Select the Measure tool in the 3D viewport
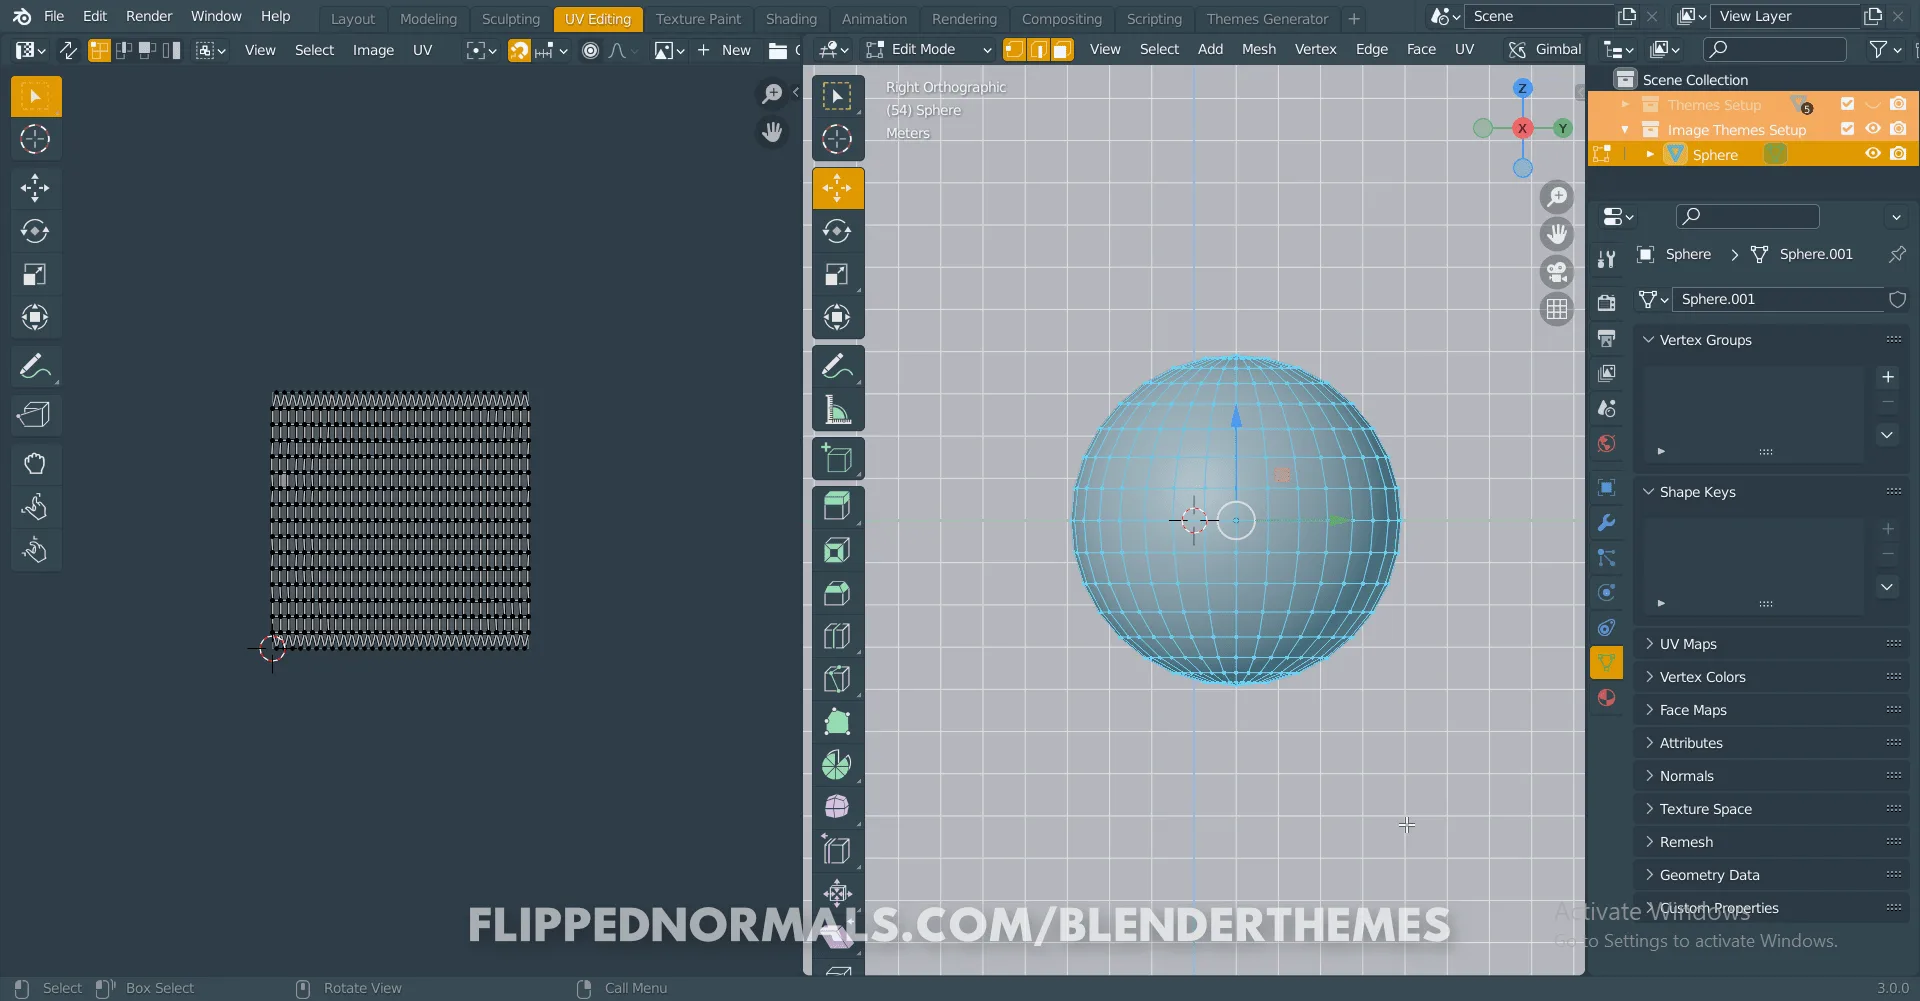This screenshot has height=1001, width=1920. [838, 410]
